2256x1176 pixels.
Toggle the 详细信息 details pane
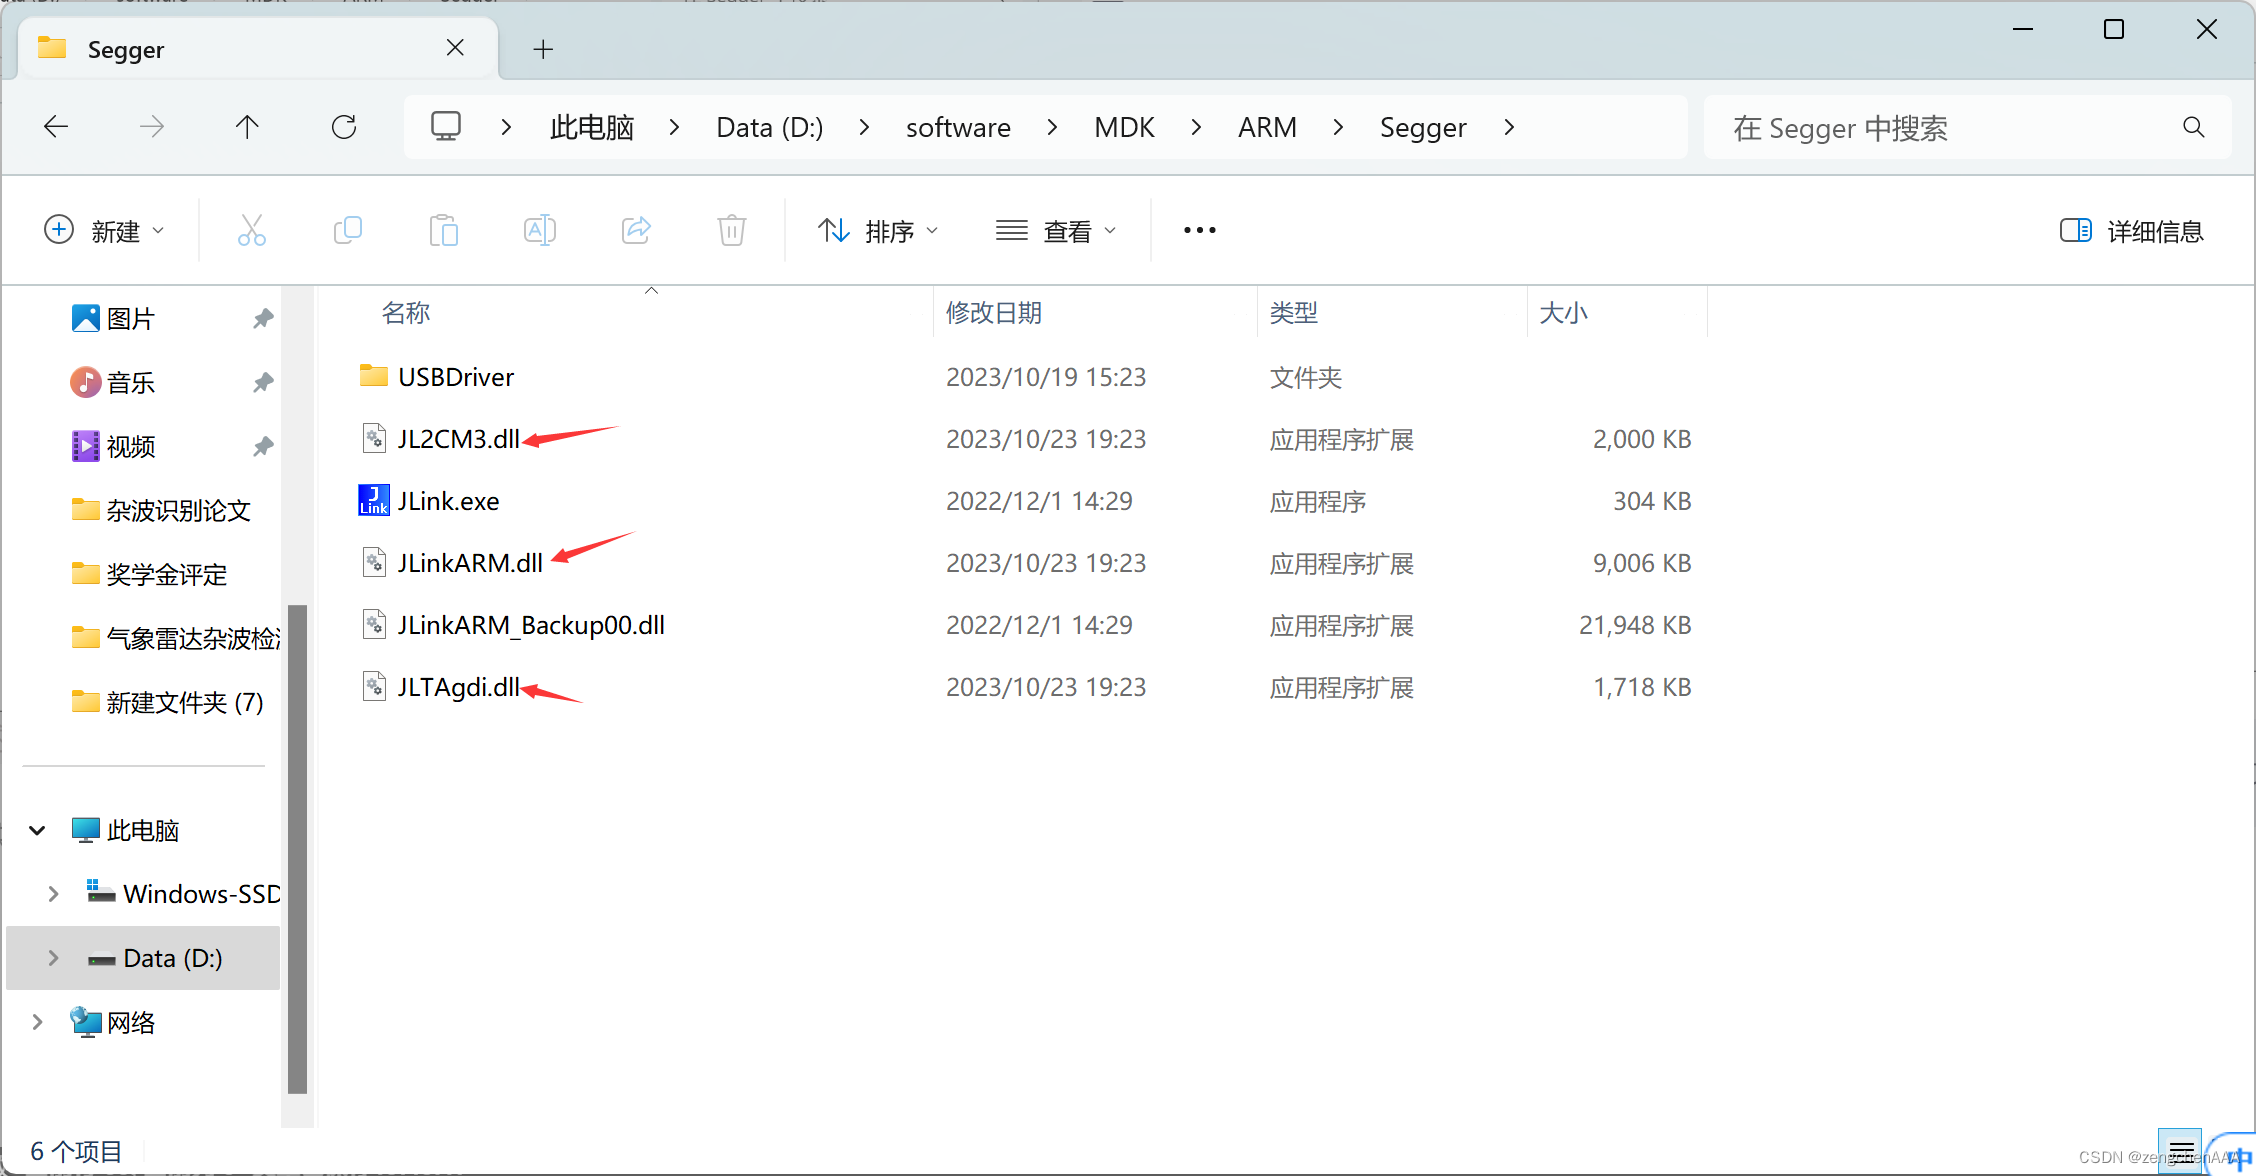[x=2132, y=231]
